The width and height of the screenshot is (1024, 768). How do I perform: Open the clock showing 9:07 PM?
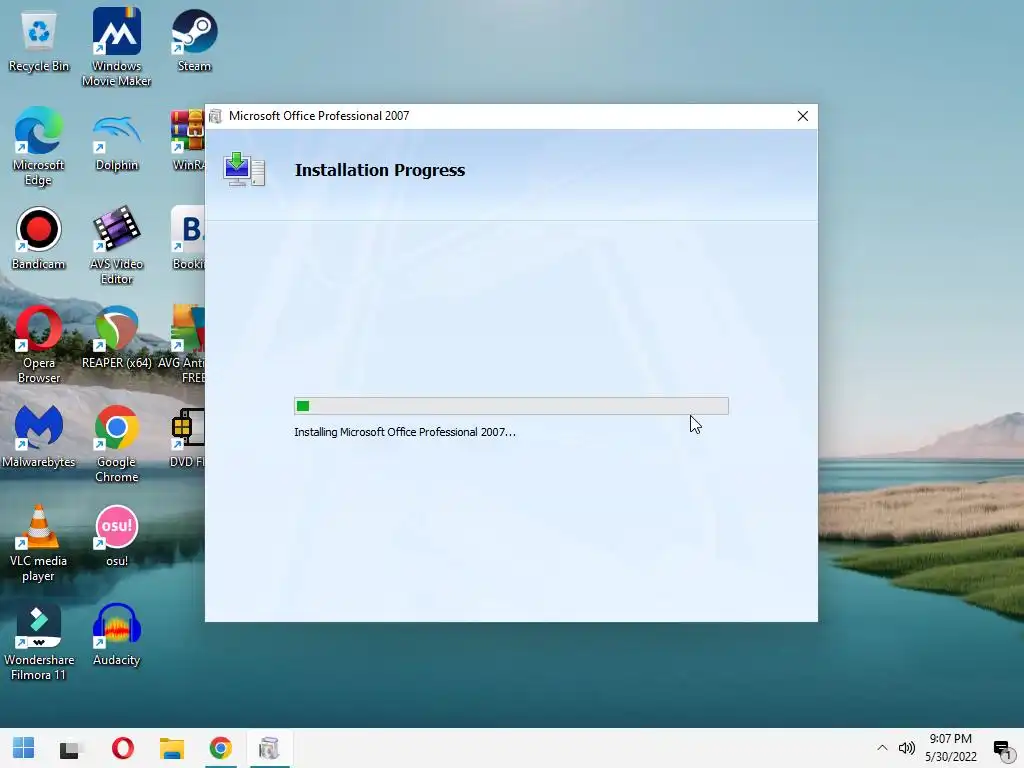tap(951, 748)
